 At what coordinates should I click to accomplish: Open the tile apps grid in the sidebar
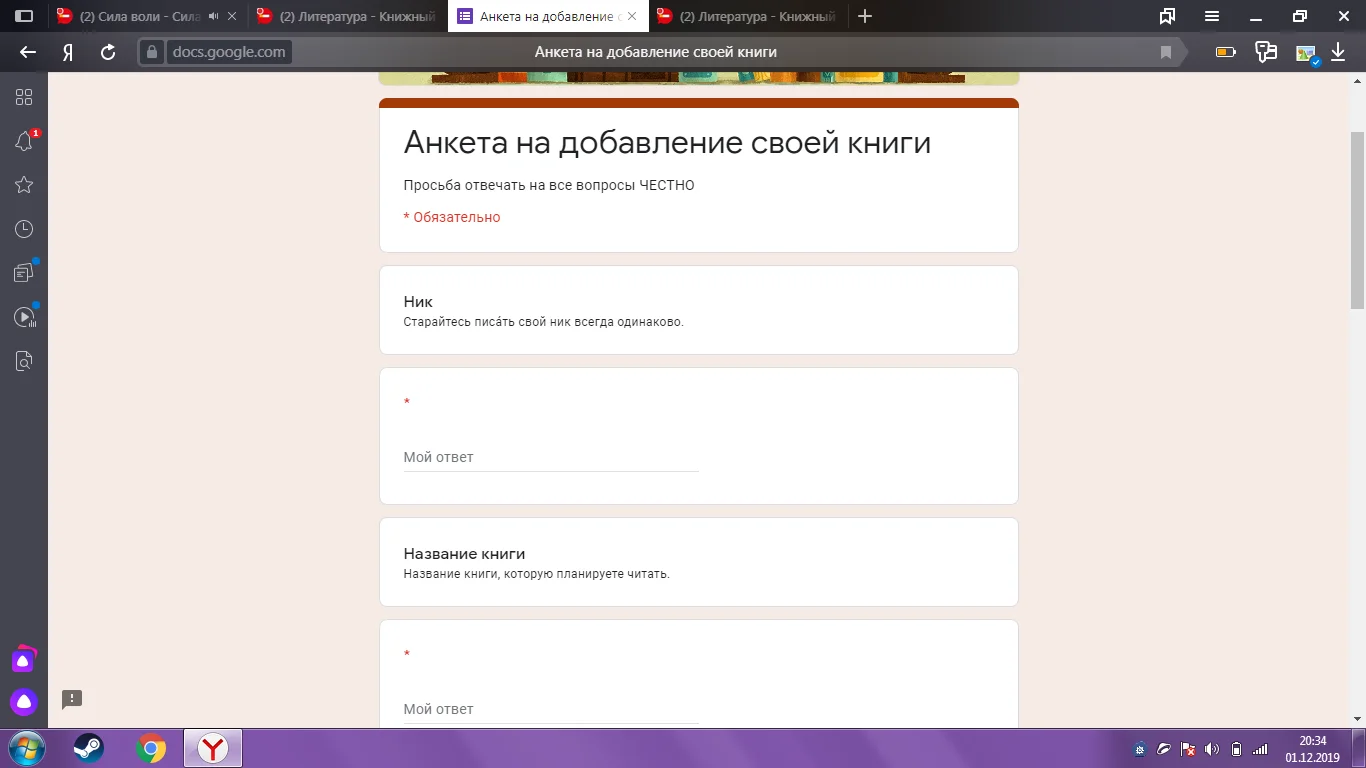tap(24, 97)
